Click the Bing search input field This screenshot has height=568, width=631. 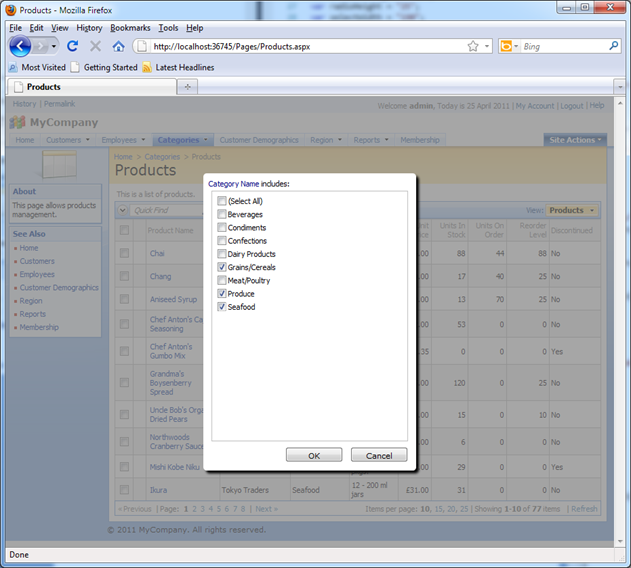[564, 46]
